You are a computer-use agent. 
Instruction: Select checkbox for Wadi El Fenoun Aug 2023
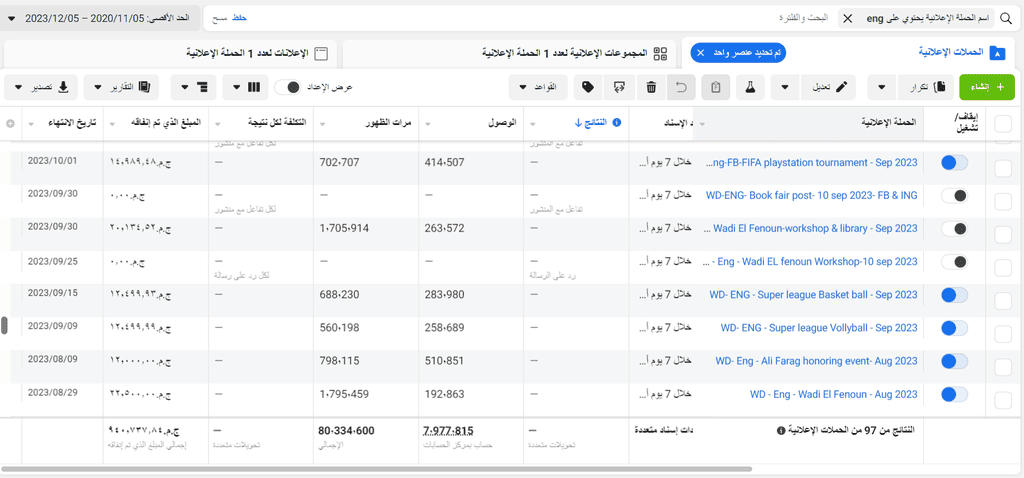tap(1002, 400)
